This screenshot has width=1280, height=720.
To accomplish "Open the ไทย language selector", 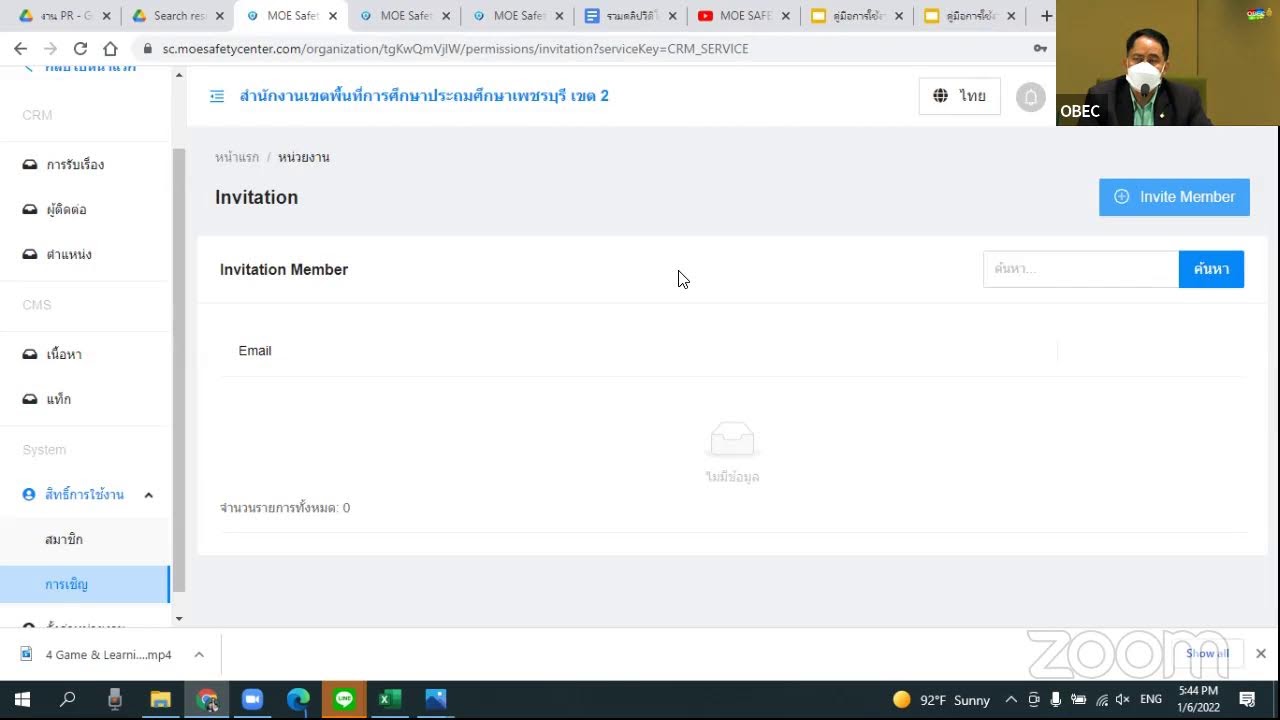I will point(959,96).
